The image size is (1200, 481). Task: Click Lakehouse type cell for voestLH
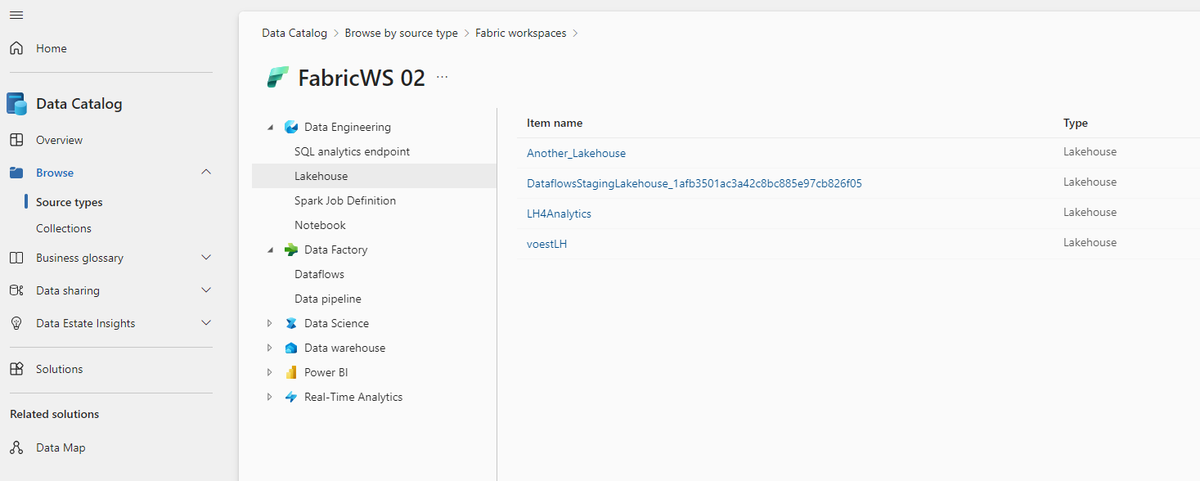[1090, 243]
